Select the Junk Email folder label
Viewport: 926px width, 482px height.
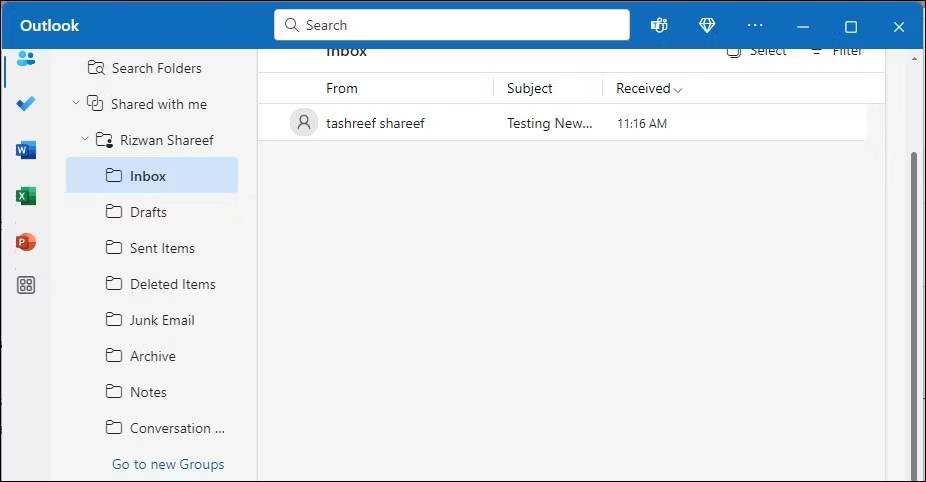point(162,320)
